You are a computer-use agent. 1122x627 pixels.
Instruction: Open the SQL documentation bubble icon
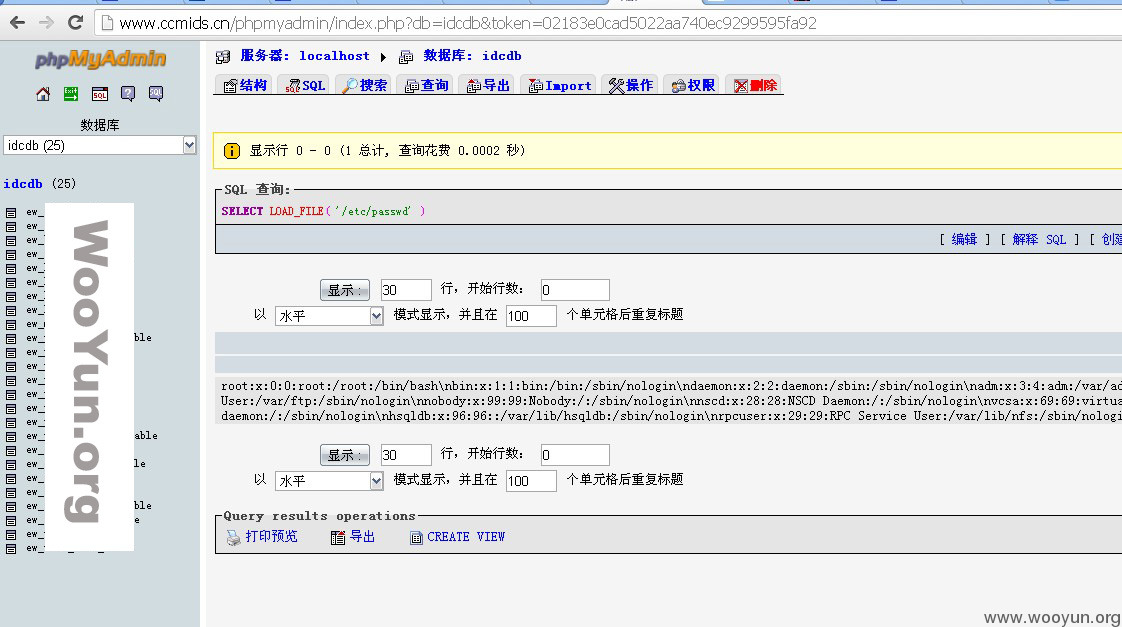pyautogui.click(x=156, y=94)
